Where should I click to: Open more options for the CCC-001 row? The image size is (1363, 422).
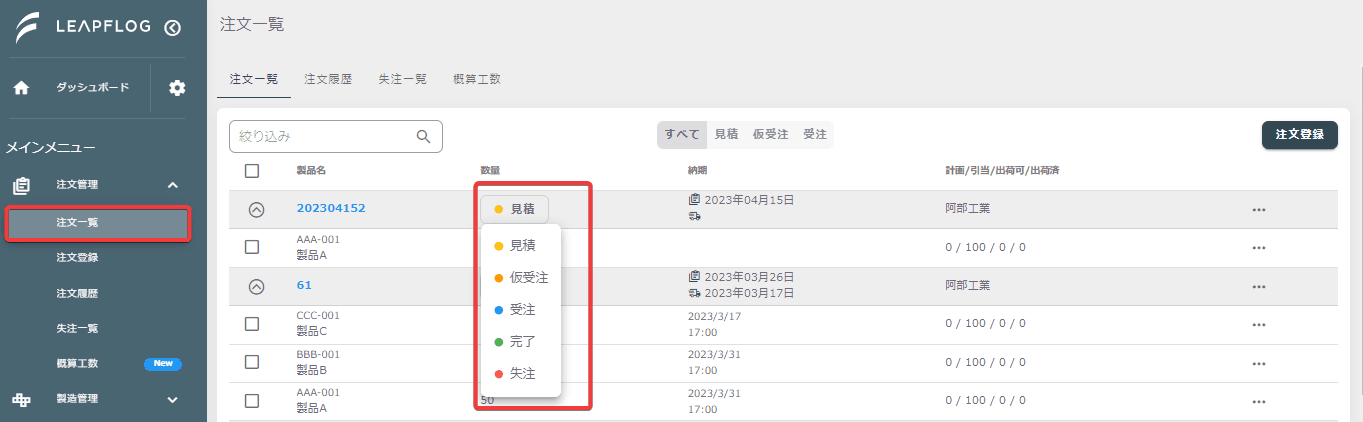[x=1259, y=324]
